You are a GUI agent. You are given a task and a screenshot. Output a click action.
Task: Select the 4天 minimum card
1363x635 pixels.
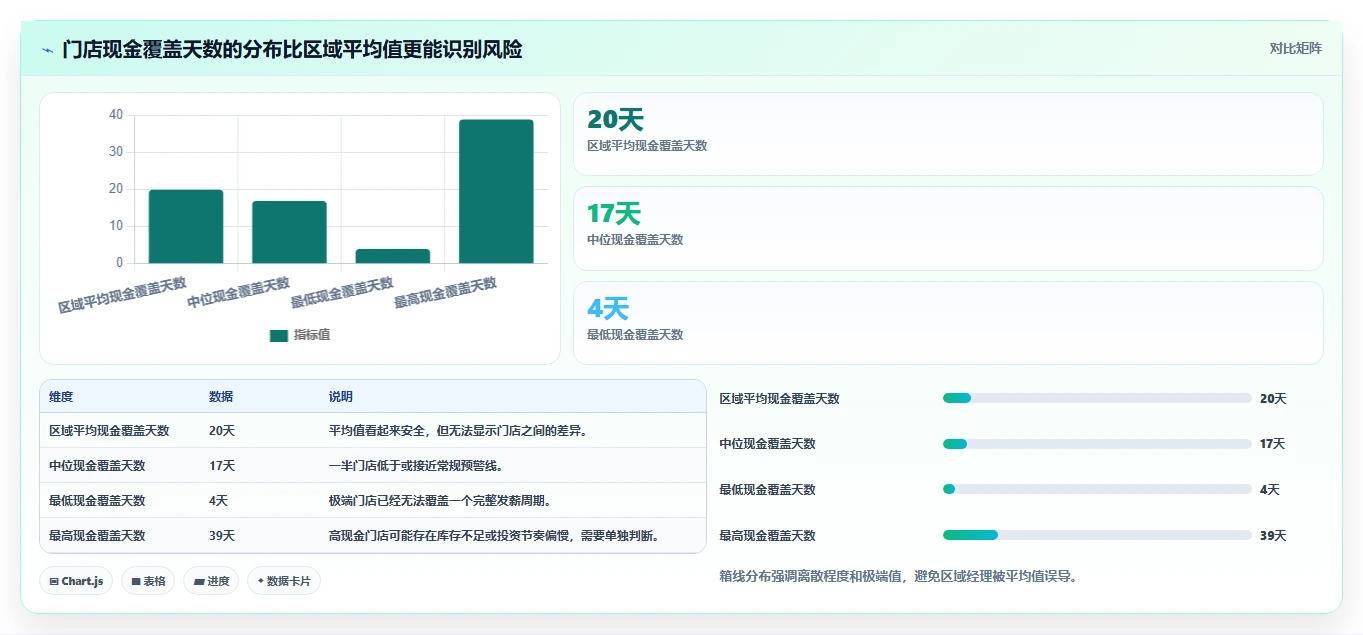pos(948,323)
